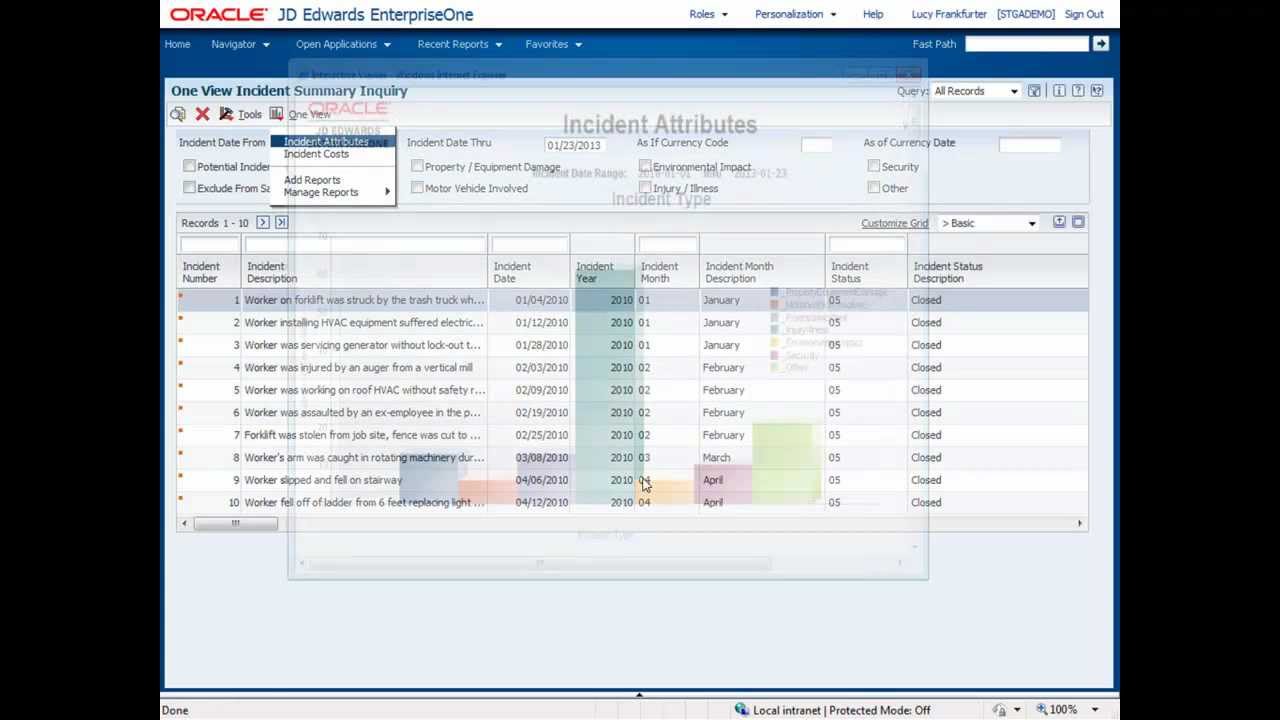1280x720 pixels.
Task: Click the Local intranet zone icon
Action: click(741, 710)
